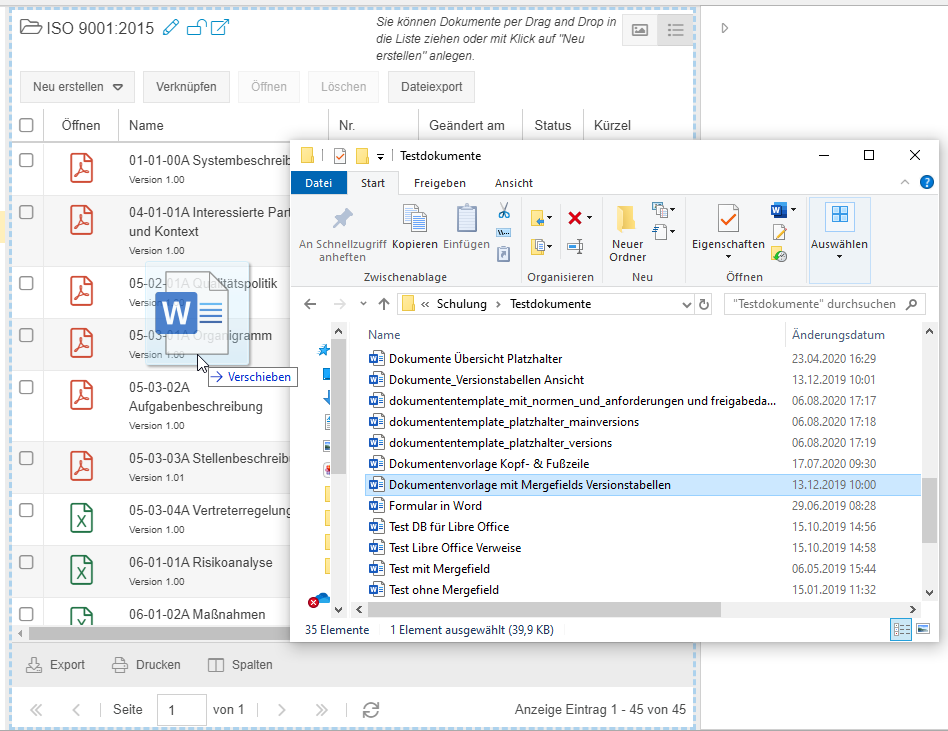Switch to the Freigeben ribbon tab

click(439, 183)
